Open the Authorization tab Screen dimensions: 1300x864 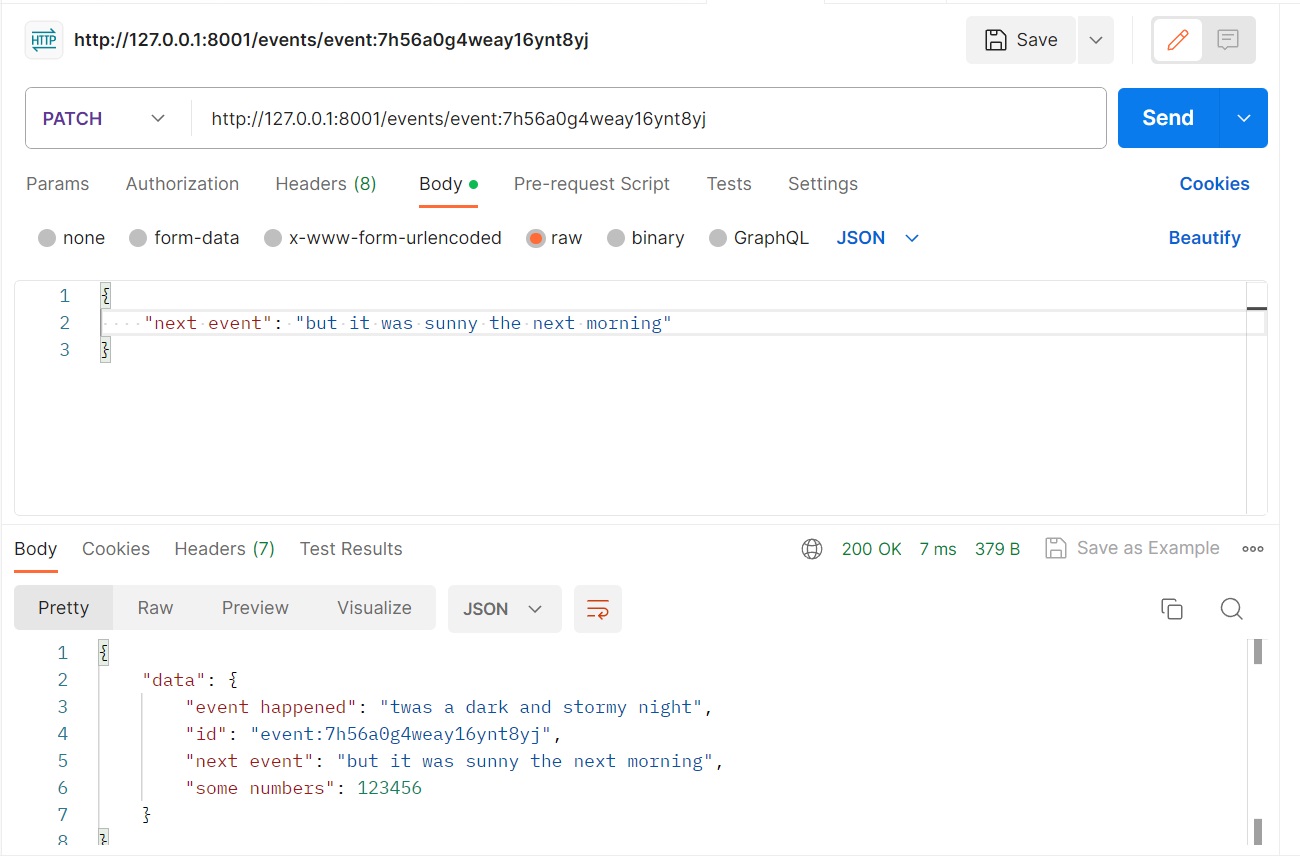(x=182, y=184)
